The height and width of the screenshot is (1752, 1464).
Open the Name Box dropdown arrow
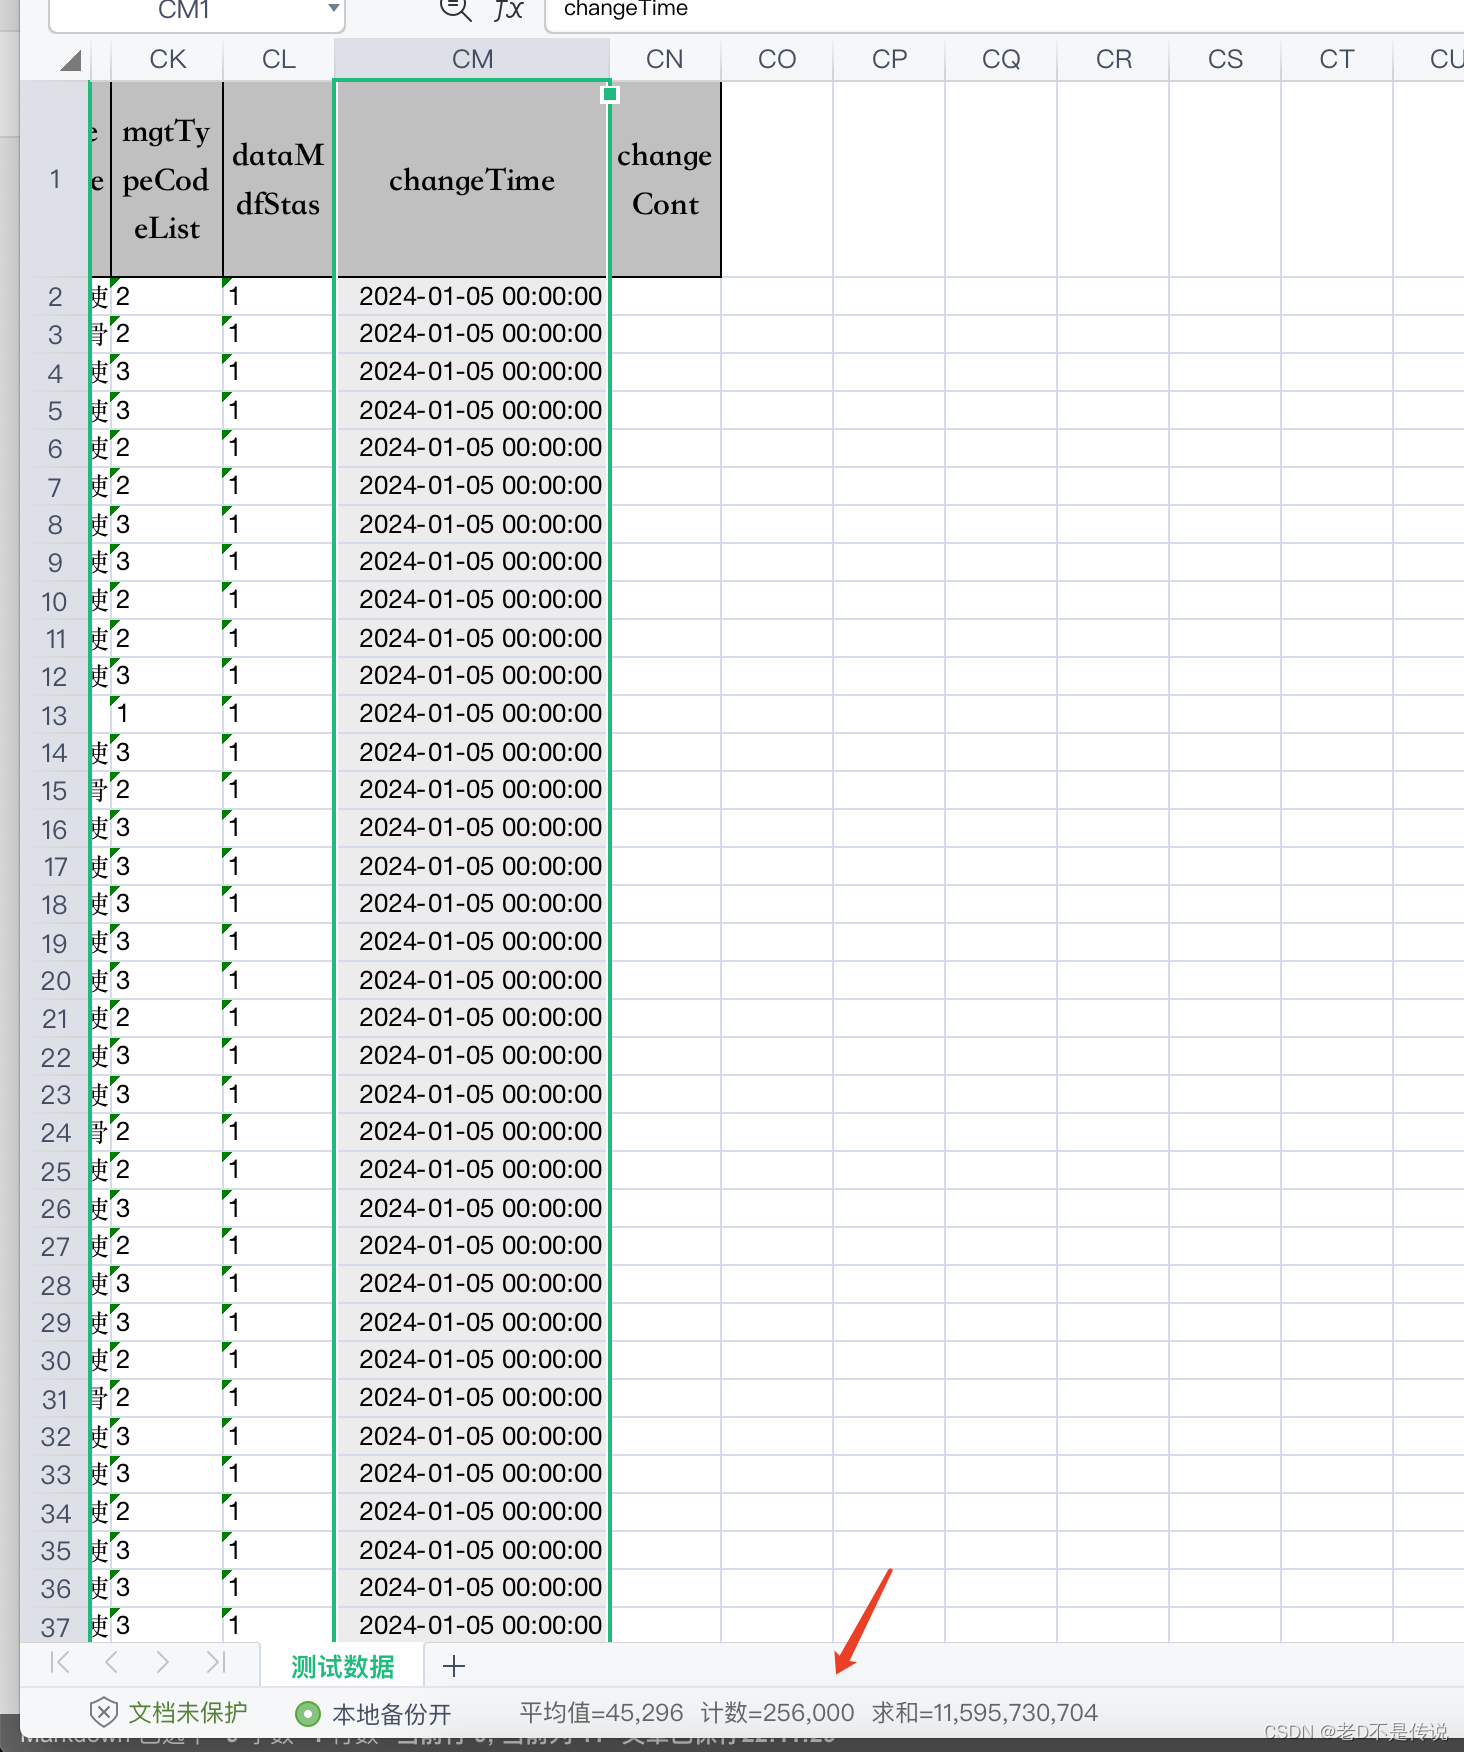point(333,9)
